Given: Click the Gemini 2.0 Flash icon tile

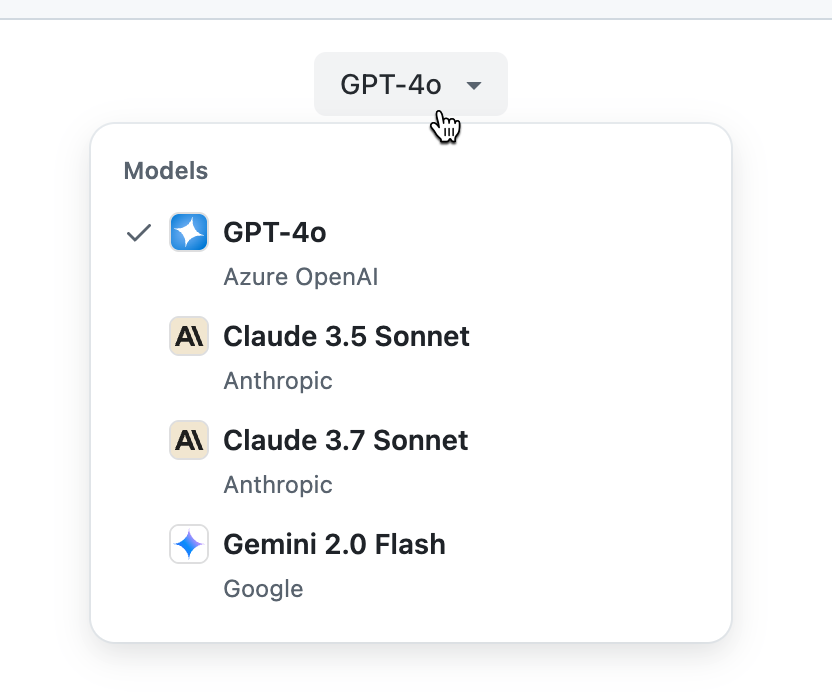Looking at the screenshot, I should (x=189, y=544).
